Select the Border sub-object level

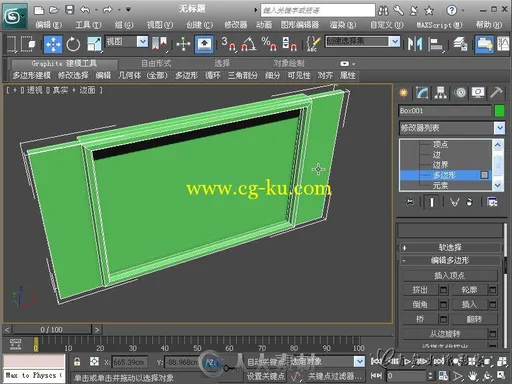(440, 165)
